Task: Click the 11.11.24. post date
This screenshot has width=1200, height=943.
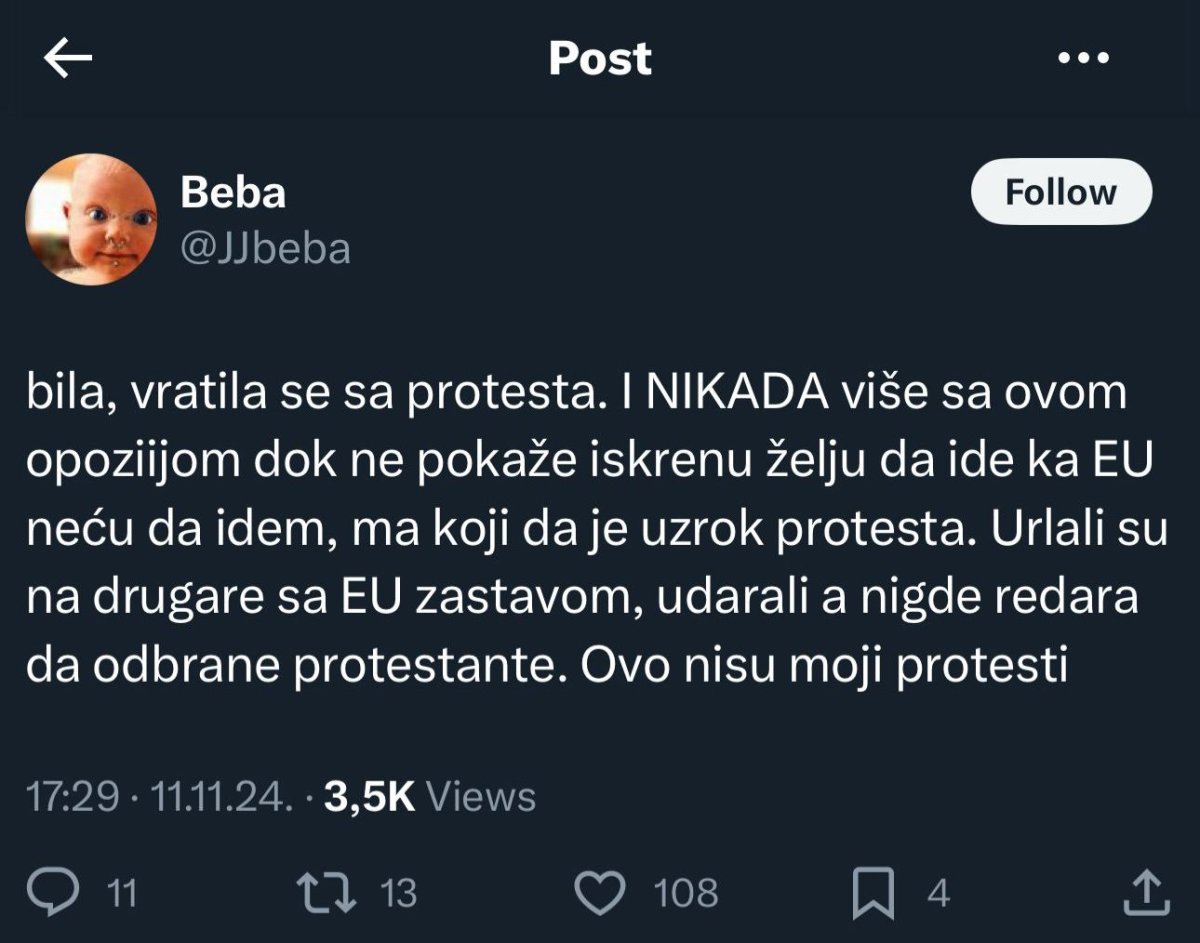Action: [x=220, y=797]
